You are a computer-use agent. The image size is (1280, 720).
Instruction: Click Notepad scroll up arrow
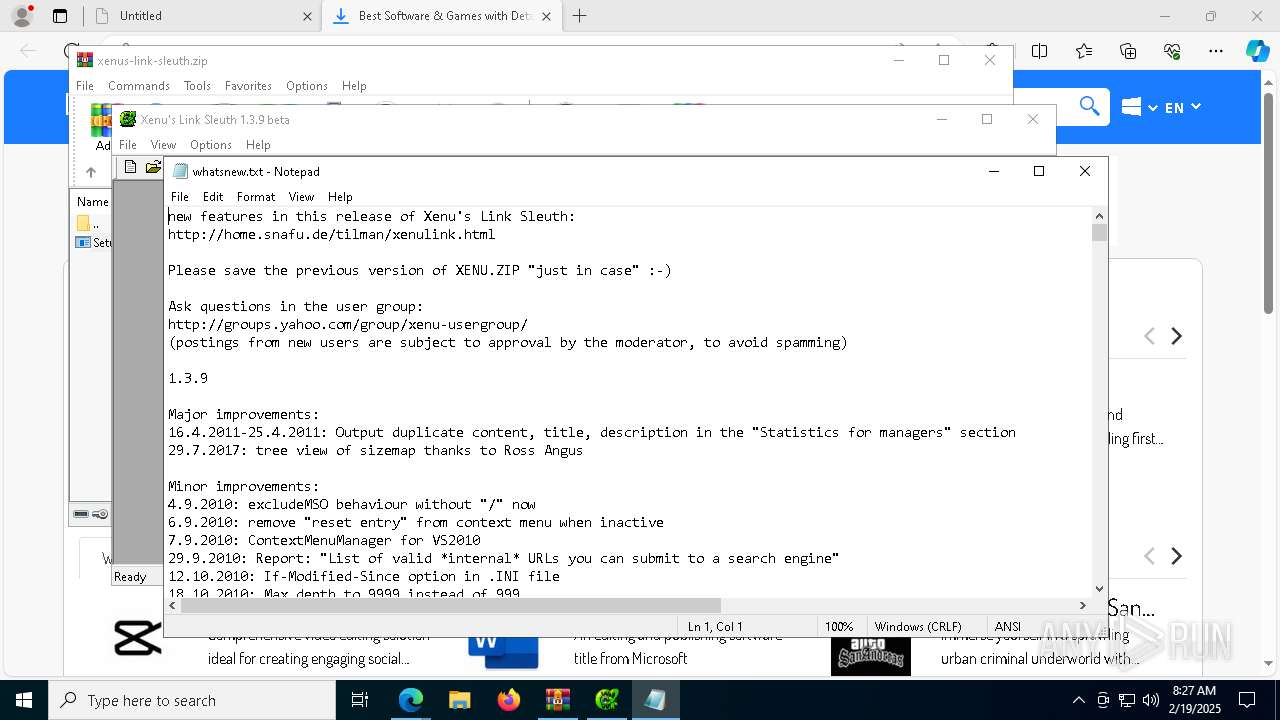[1100, 215]
